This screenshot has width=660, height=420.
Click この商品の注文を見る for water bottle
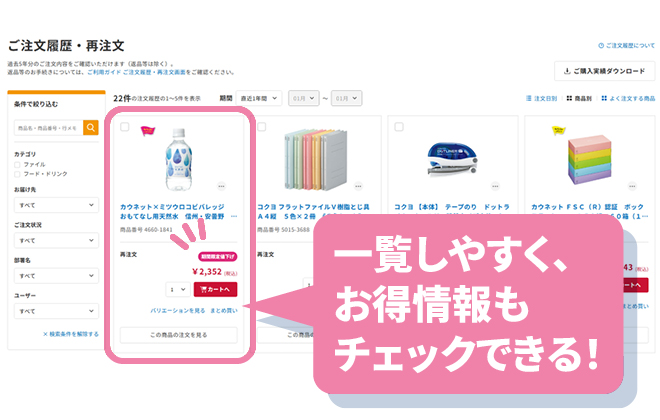tap(179, 335)
